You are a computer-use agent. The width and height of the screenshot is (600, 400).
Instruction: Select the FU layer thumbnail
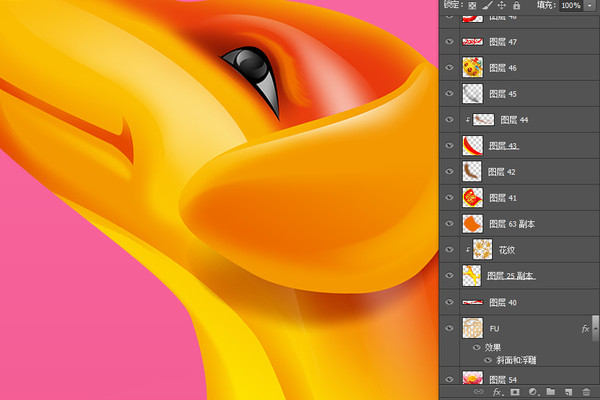point(472,328)
